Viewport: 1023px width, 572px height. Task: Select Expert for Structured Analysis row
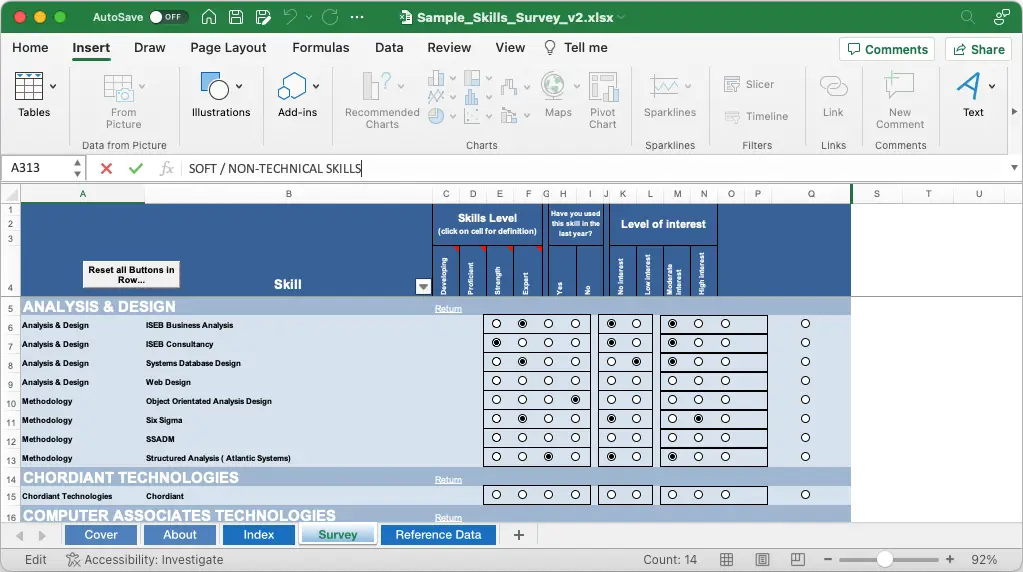575,457
